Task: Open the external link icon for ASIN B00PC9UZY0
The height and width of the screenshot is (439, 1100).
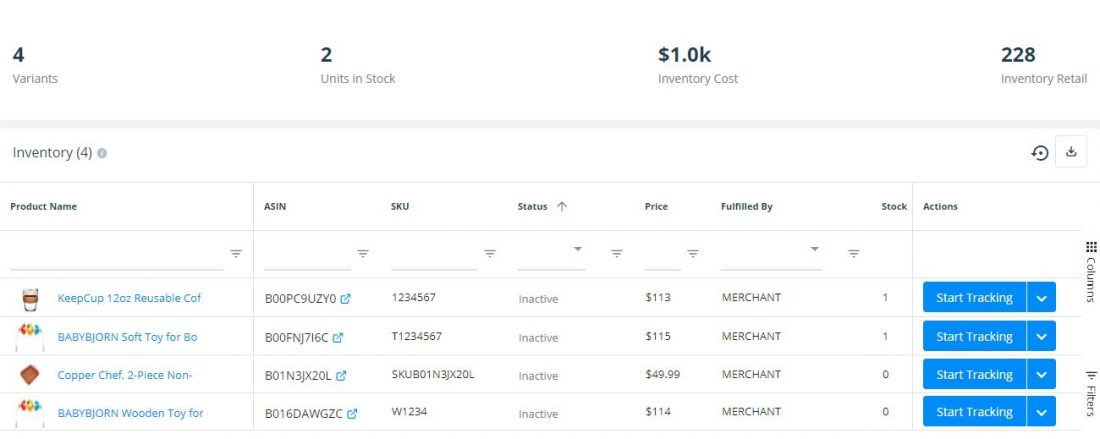Action: point(345,299)
